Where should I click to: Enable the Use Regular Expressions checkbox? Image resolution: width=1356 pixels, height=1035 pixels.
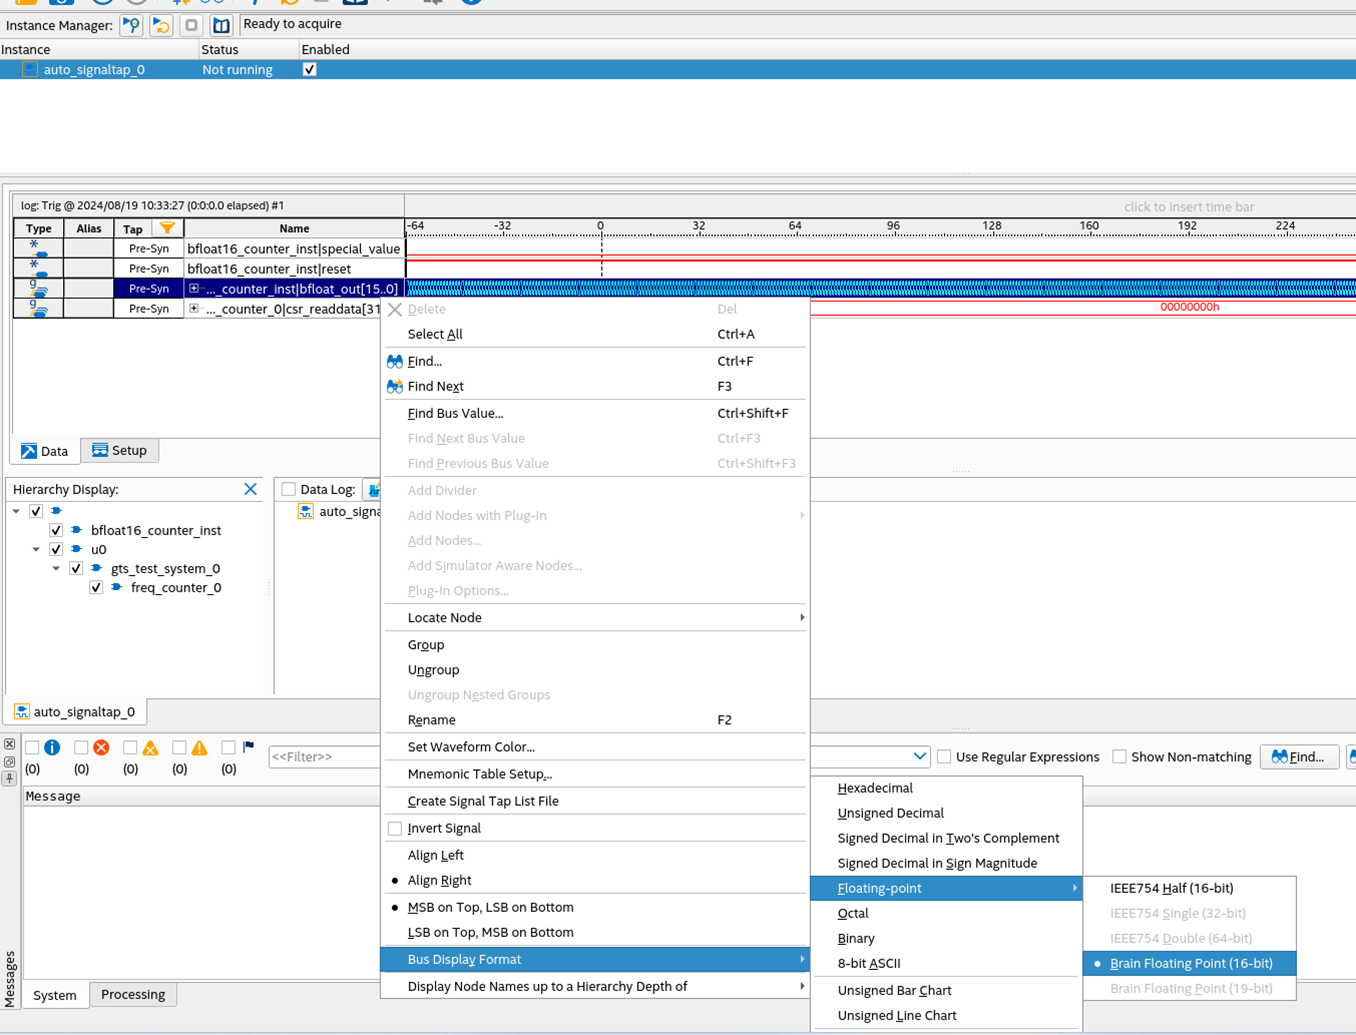tap(944, 757)
